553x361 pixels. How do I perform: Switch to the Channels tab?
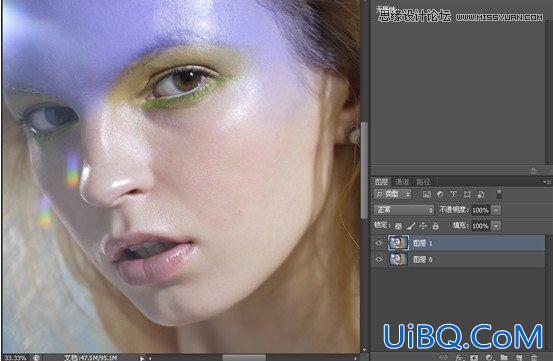[402, 182]
